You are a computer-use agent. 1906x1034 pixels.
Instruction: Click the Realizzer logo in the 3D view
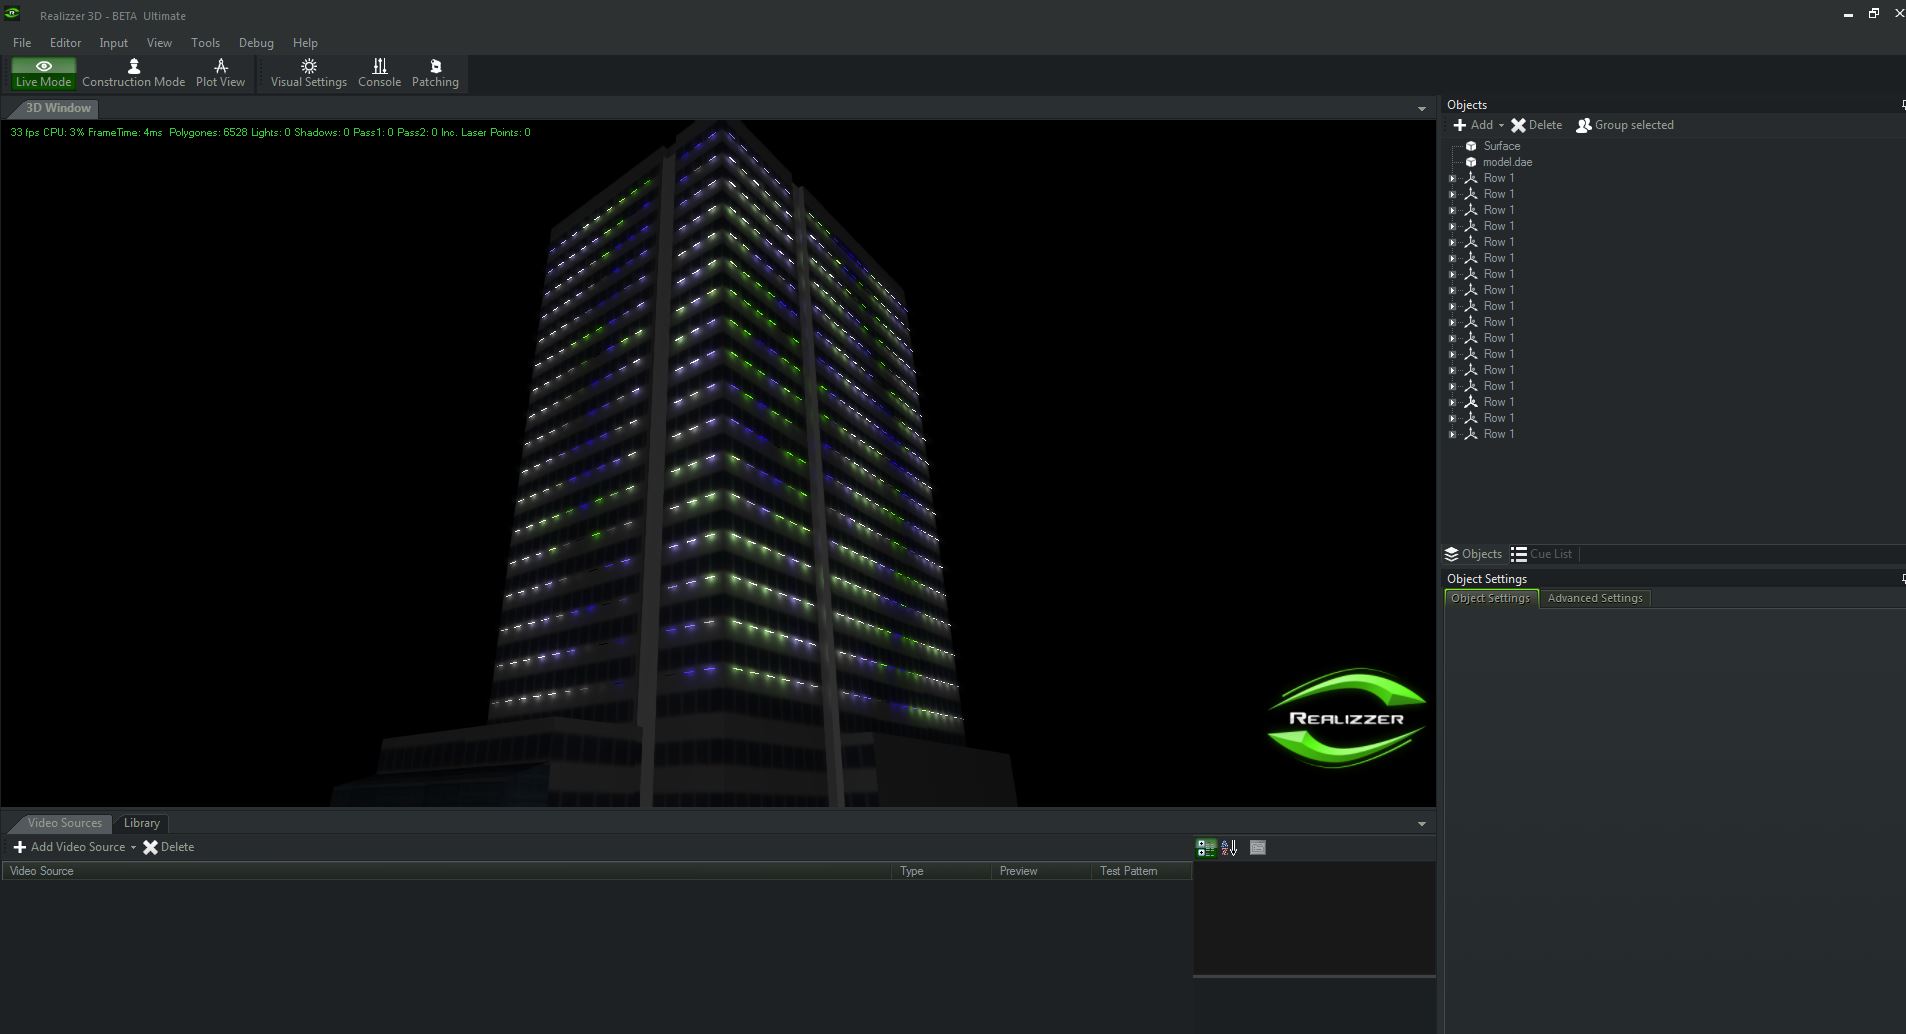coord(1346,718)
